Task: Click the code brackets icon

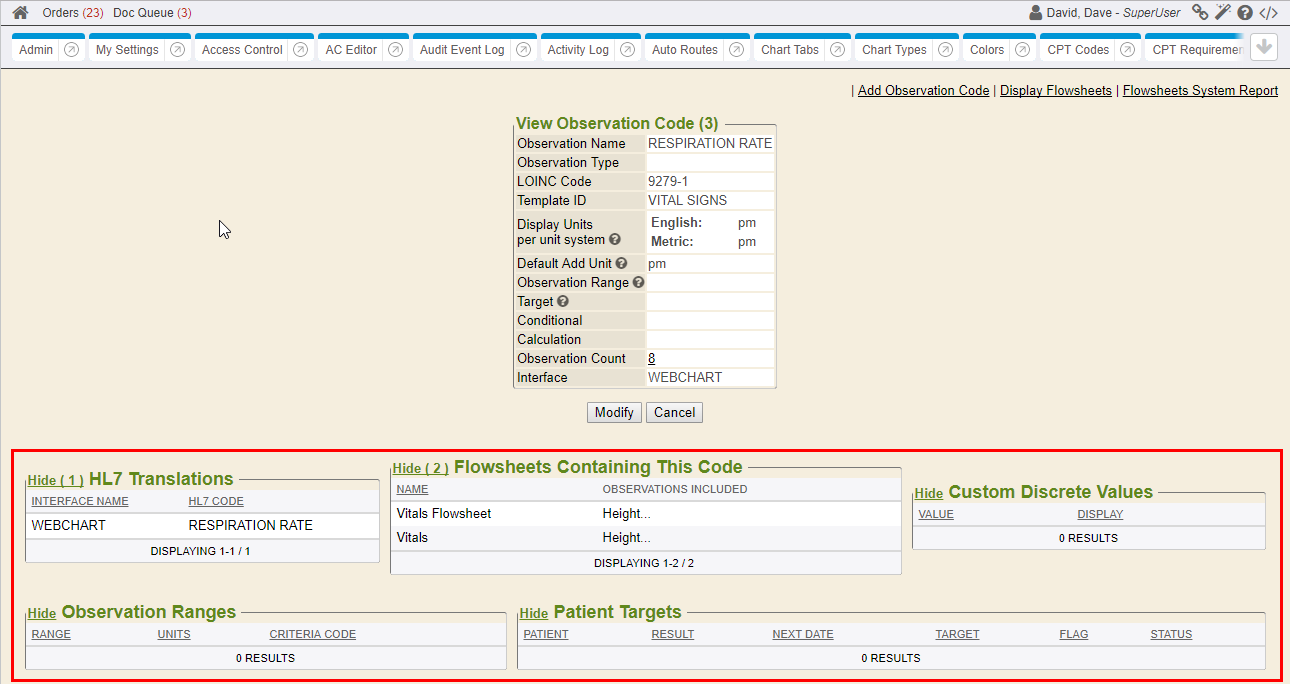Action: [x=1268, y=13]
